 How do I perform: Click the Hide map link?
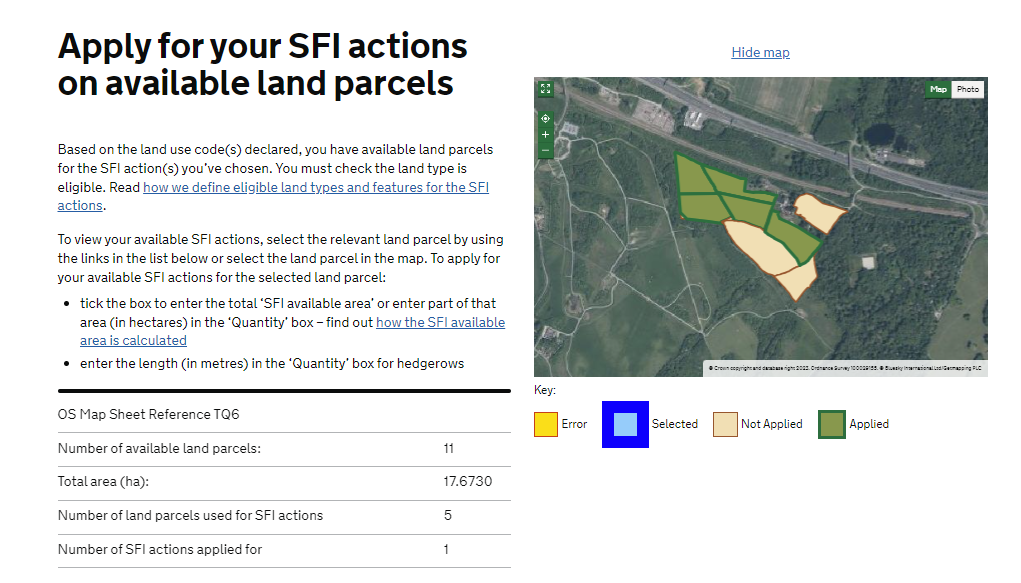[760, 52]
